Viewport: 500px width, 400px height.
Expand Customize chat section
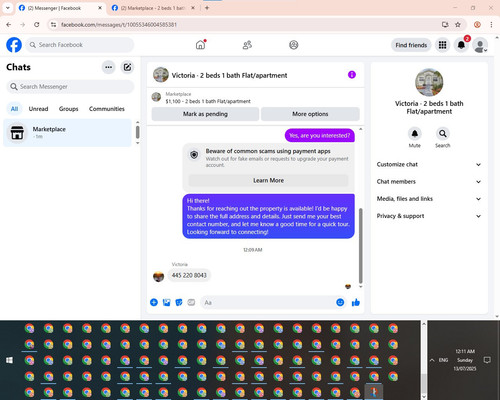coord(429,164)
